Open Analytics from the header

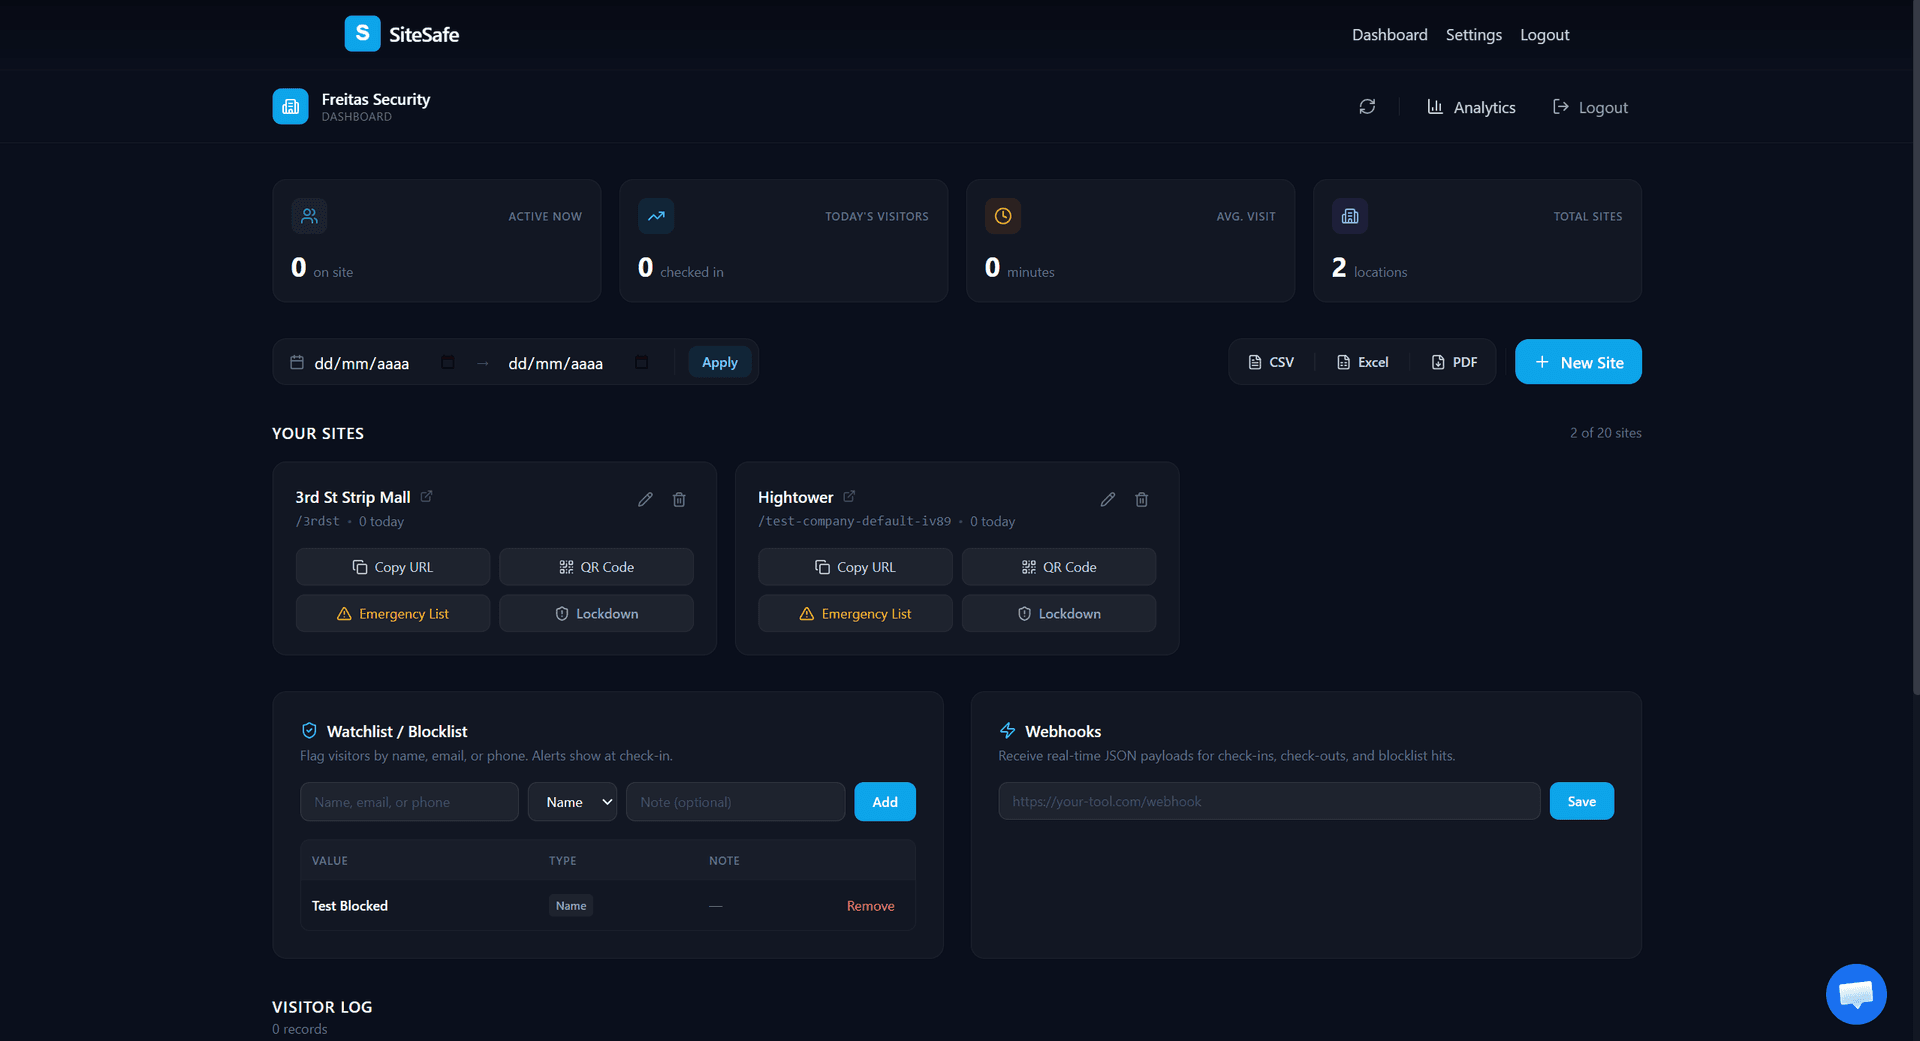coord(1471,107)
